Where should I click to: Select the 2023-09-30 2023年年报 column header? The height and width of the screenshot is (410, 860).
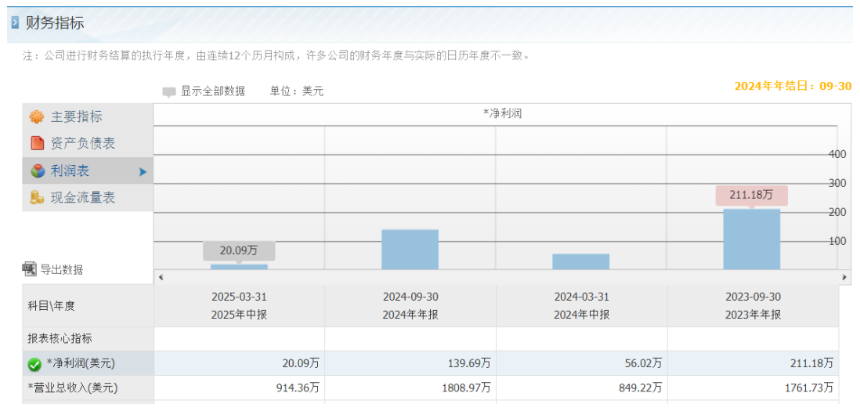click(753, 306)
